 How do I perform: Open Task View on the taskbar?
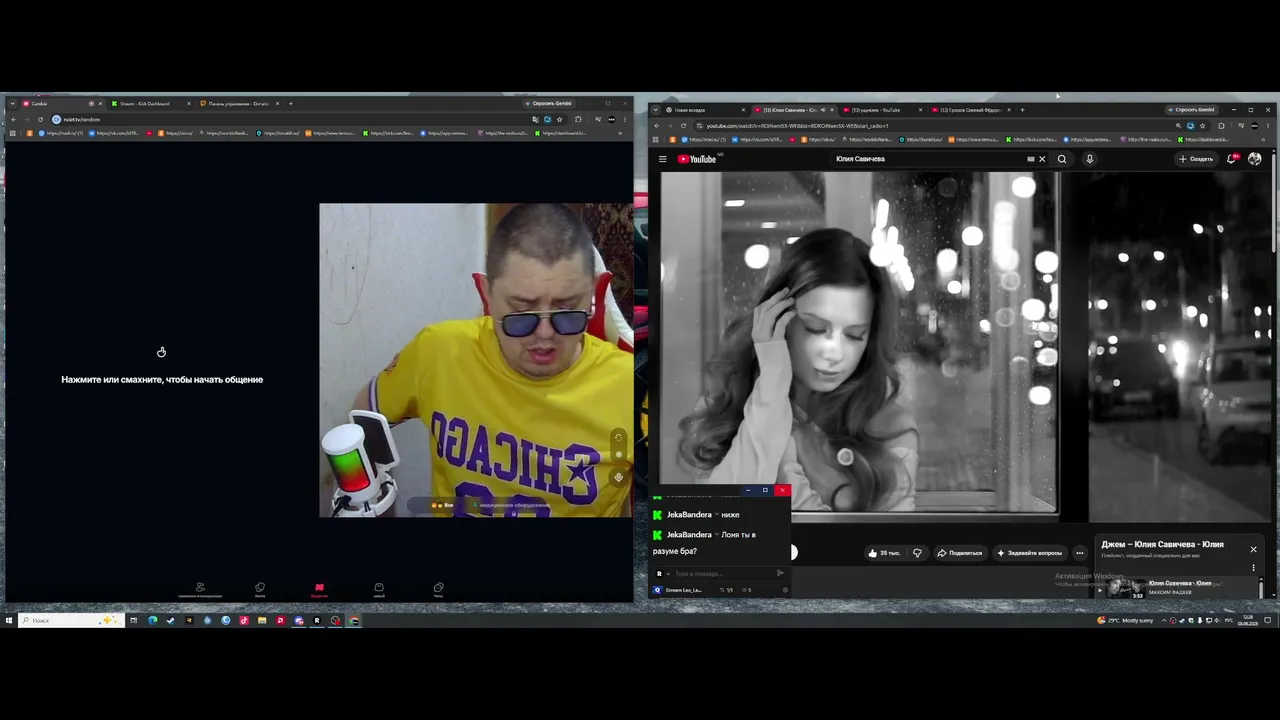pyautogui.click(x=133, y=620)
